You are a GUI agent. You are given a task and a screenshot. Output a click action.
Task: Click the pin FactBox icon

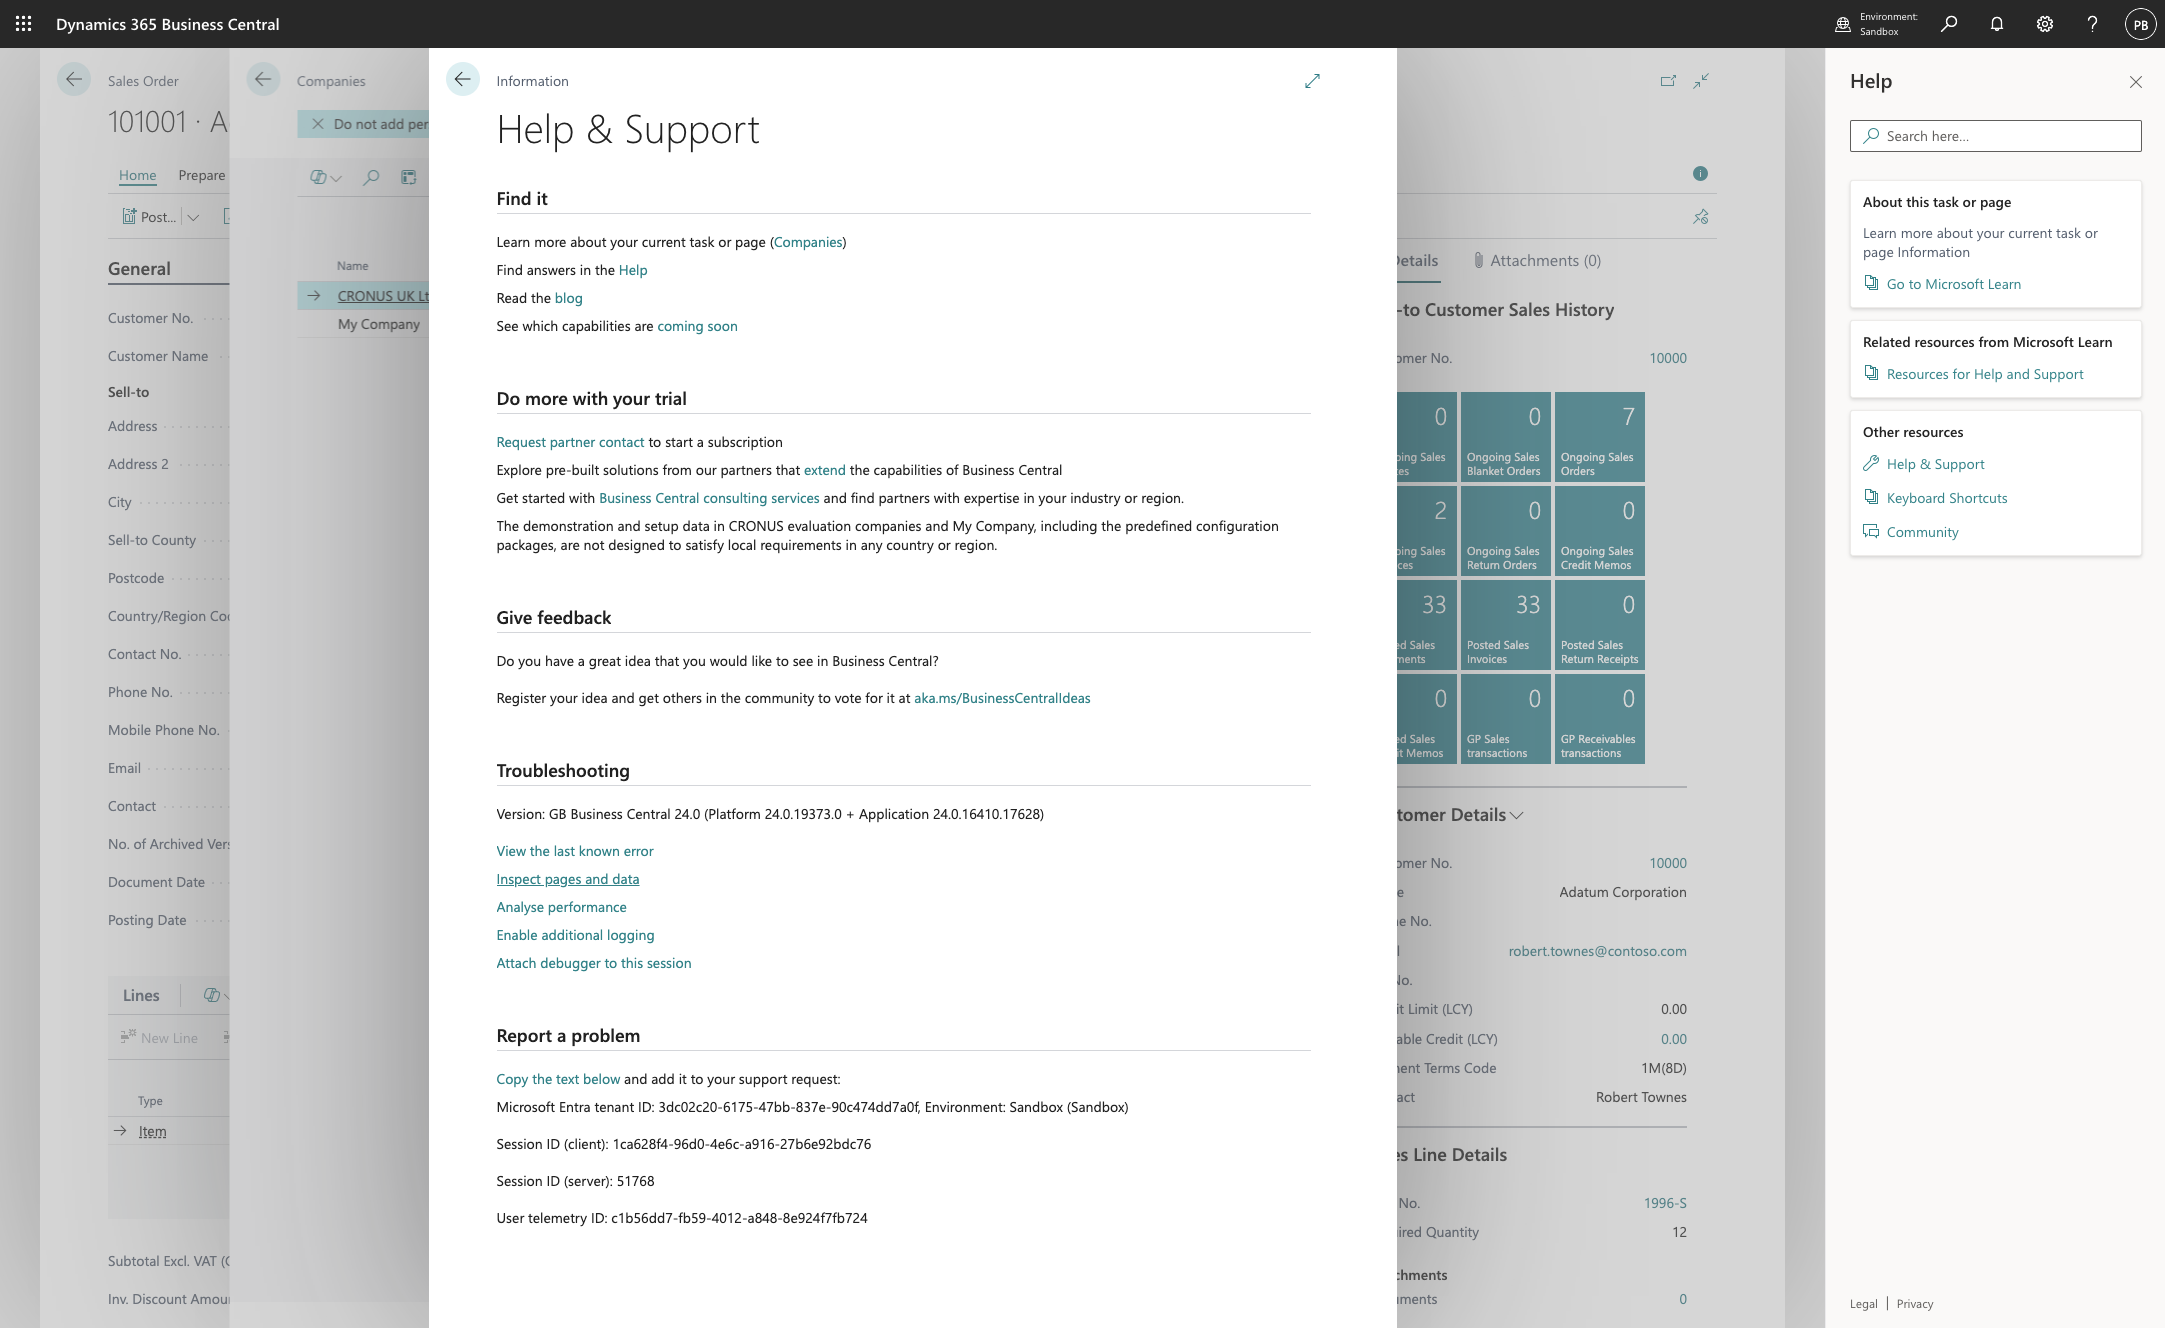(x=1701, y=217)
